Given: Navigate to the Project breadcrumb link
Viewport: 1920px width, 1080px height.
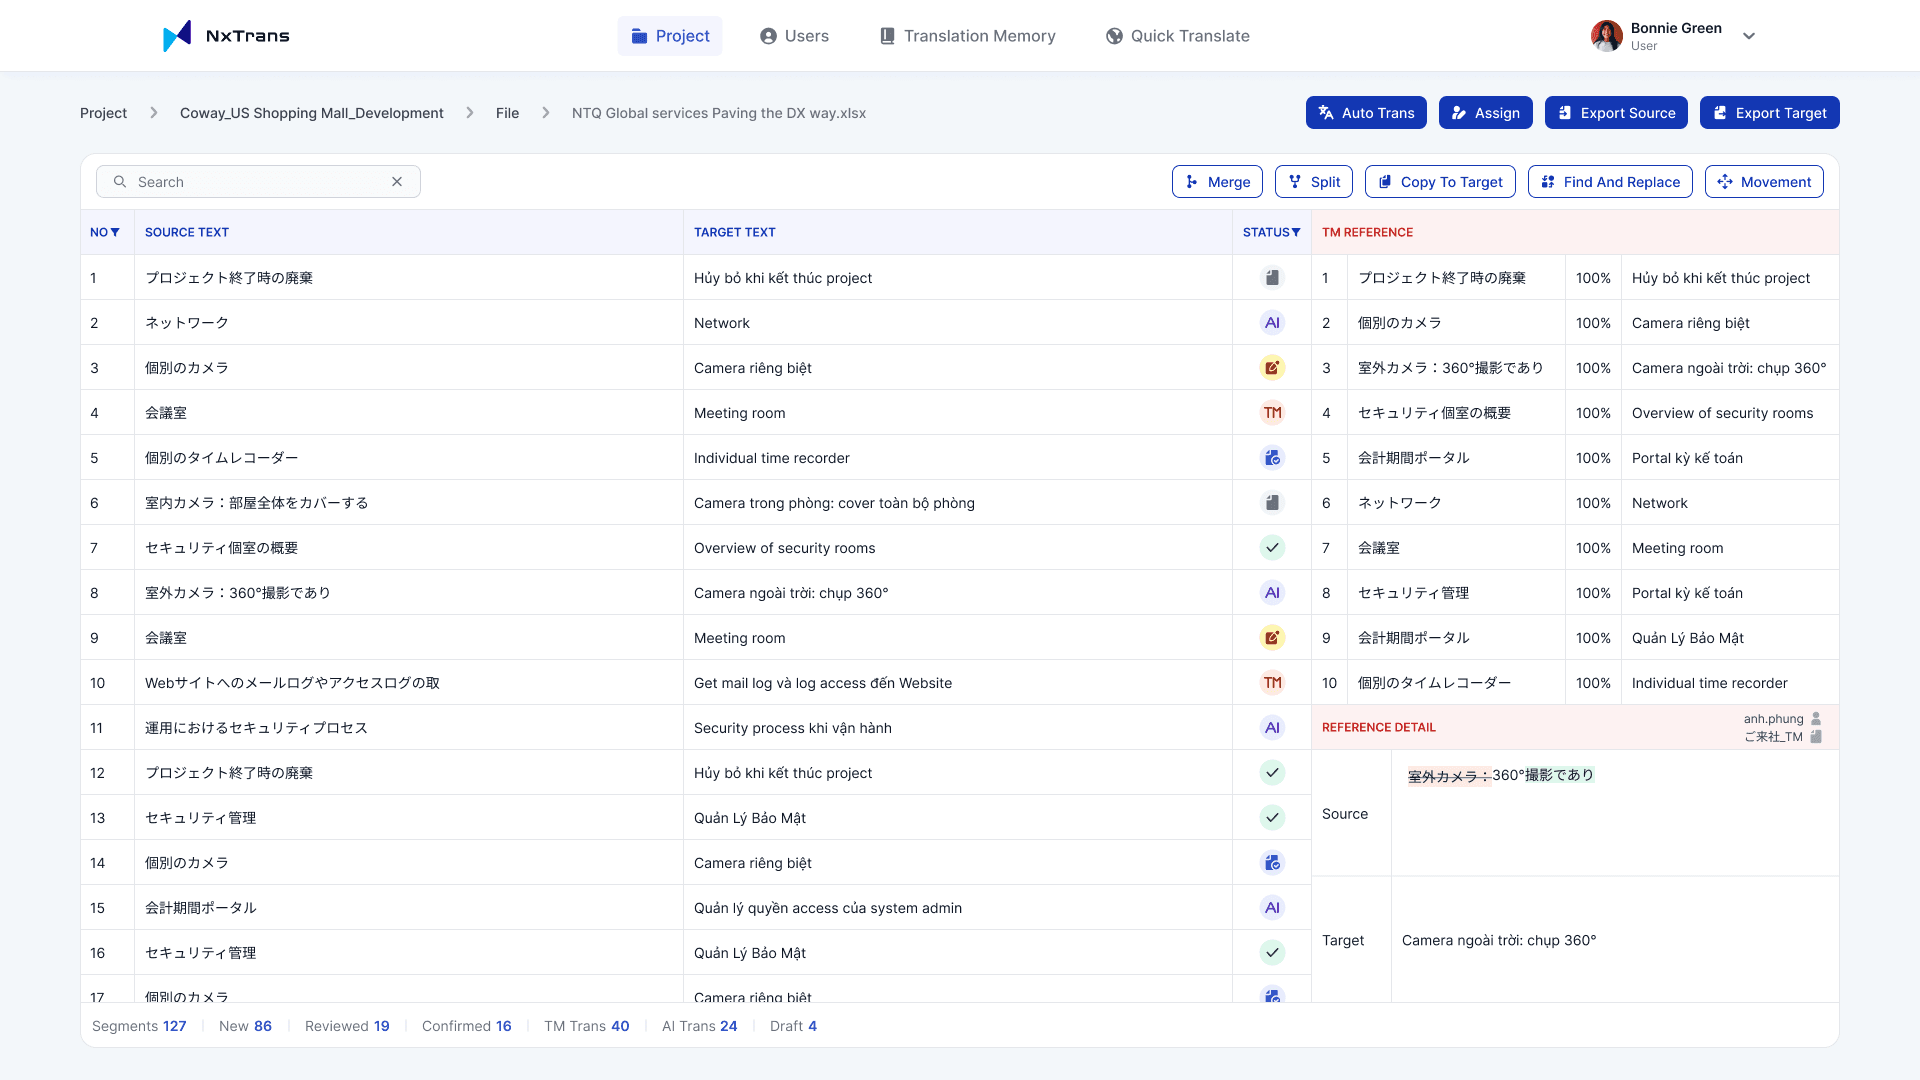Looking at the screenshot, I should click(104, 113).
